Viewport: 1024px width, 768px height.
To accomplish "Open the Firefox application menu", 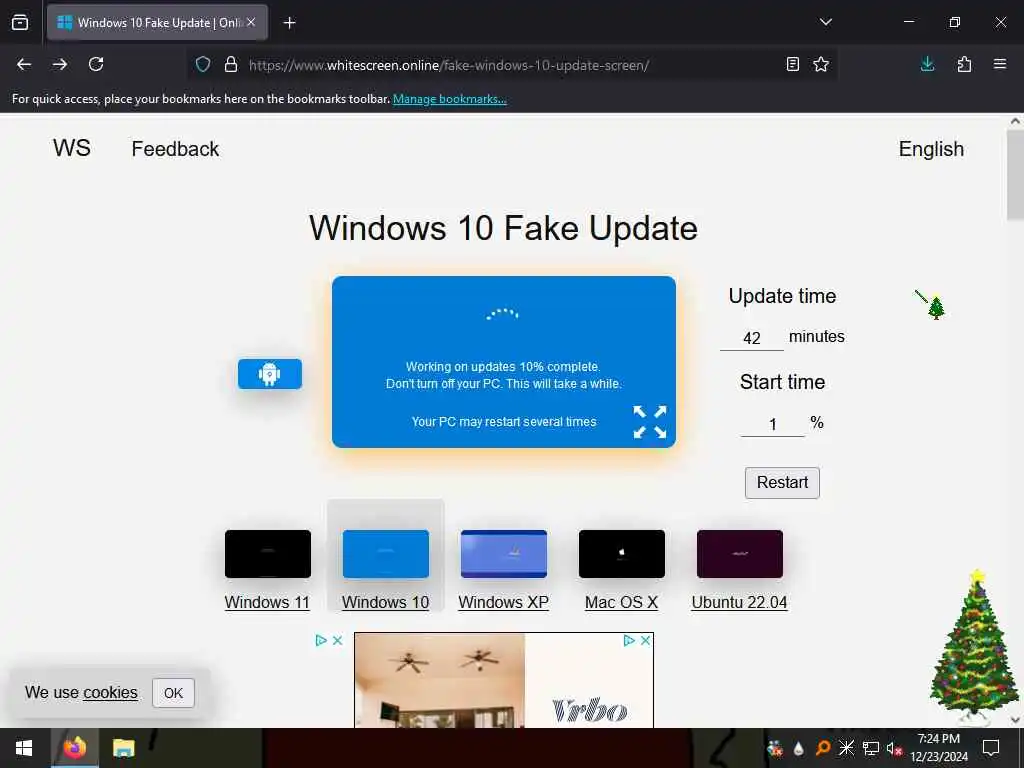I will [x=1000, y=64].
